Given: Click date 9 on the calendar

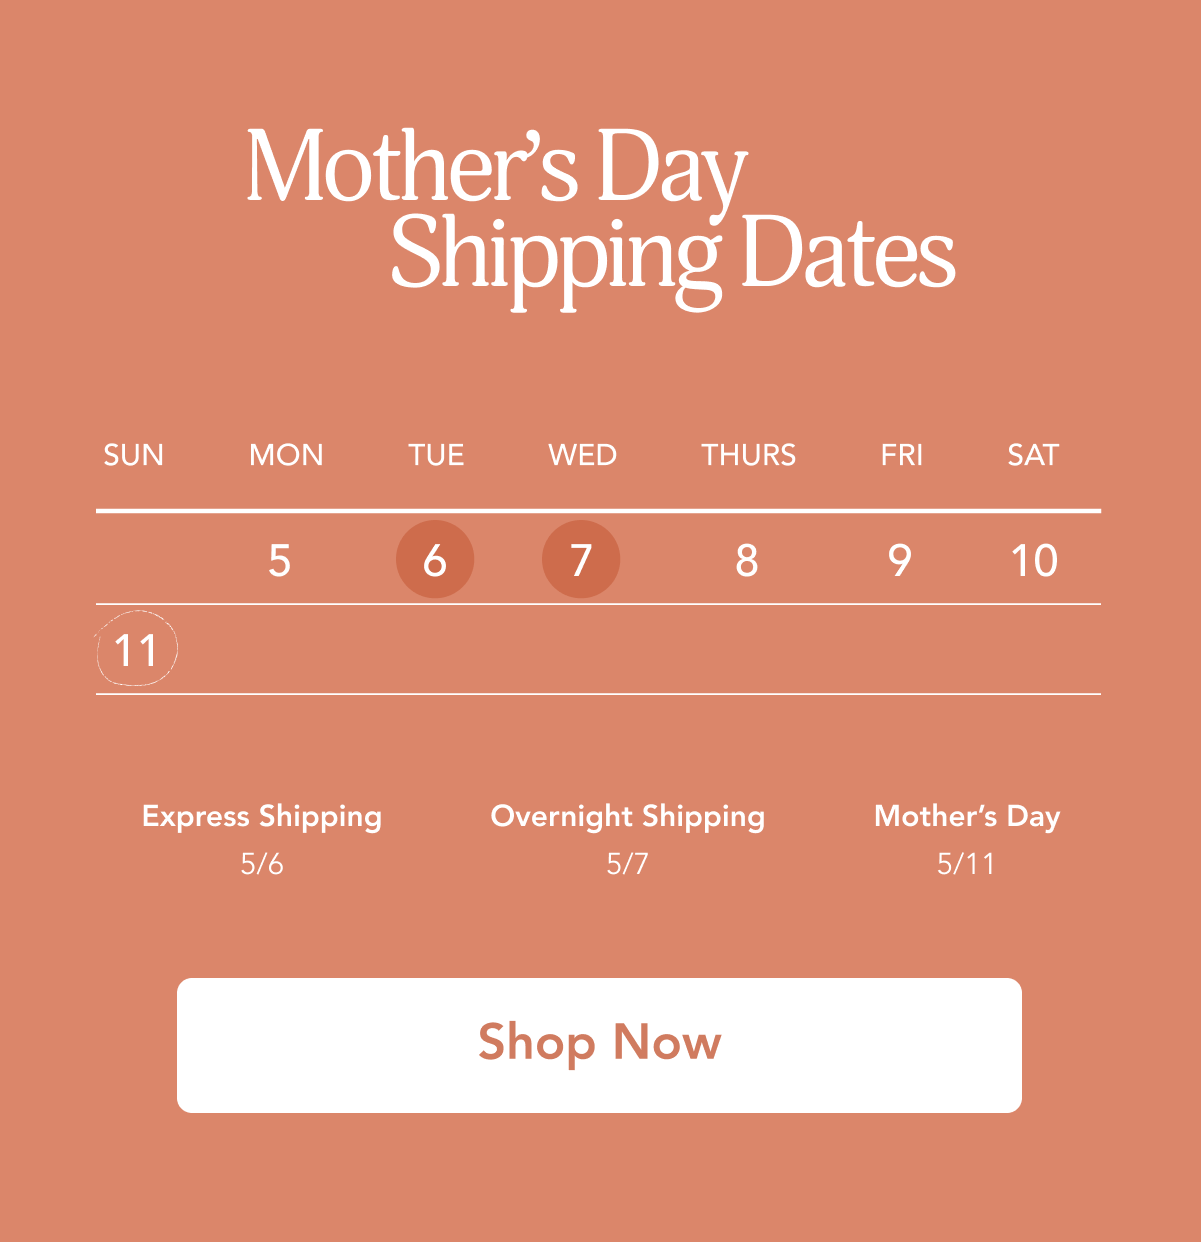Looking at the screenshot, I should (900, 561).
